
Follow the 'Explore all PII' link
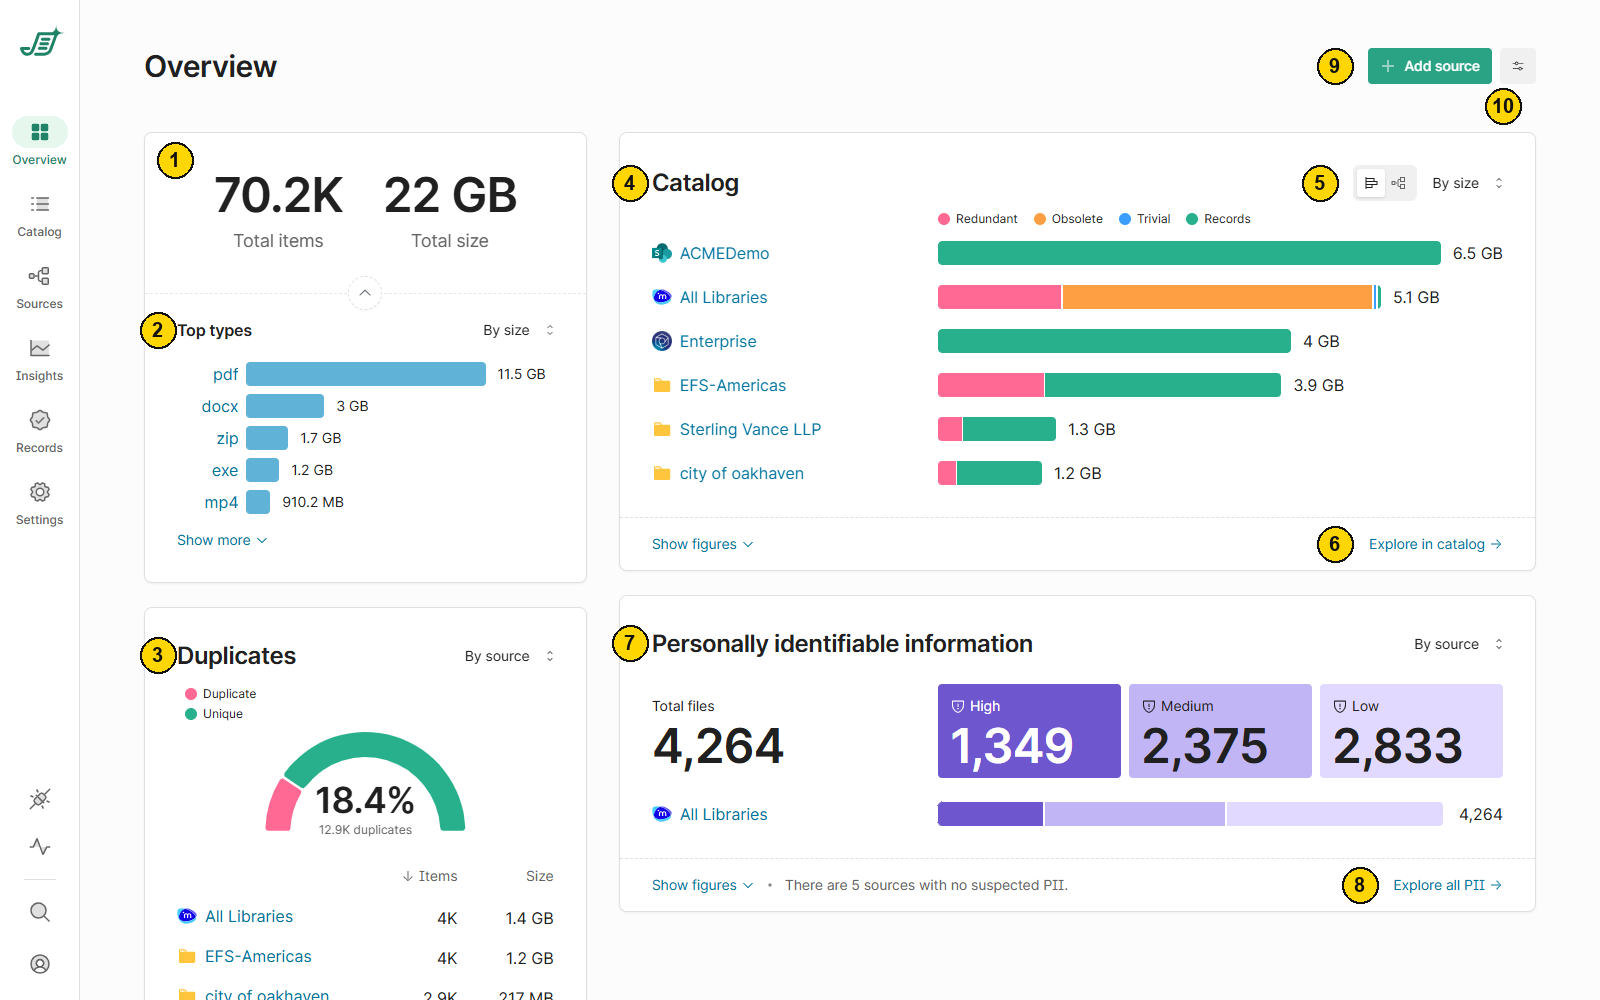pyautogui.click(x=1447, y=885)
